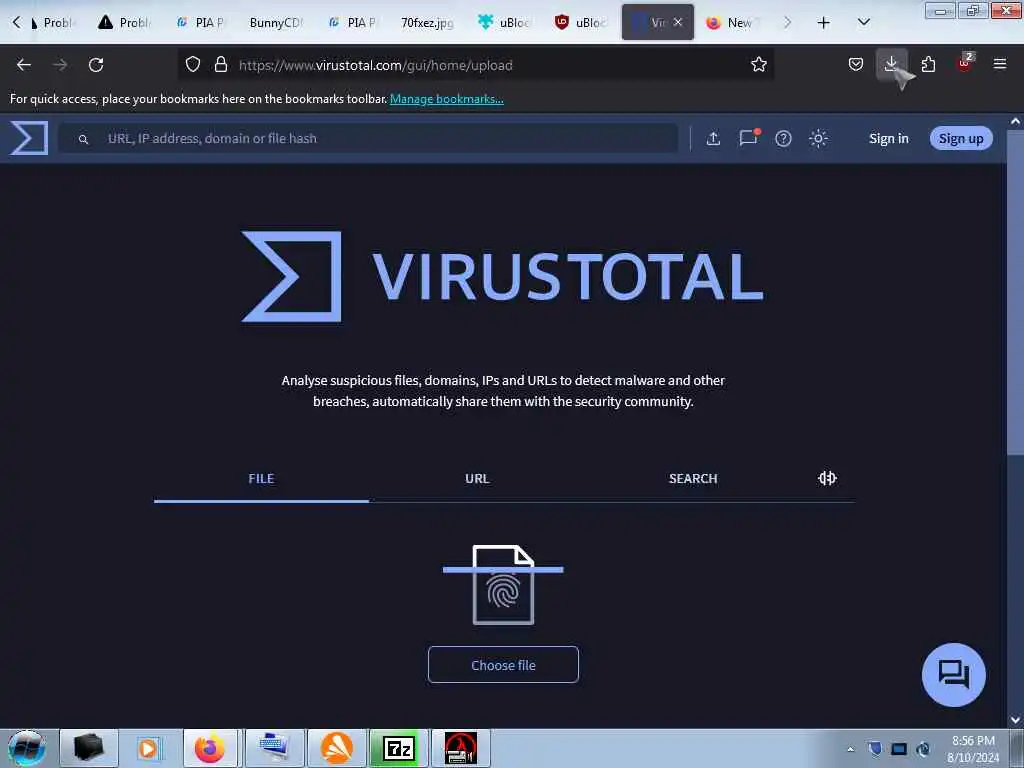Screen dimensions: 1024x768
Task: Open a new tab with plus button
Action: click(824, 22)
